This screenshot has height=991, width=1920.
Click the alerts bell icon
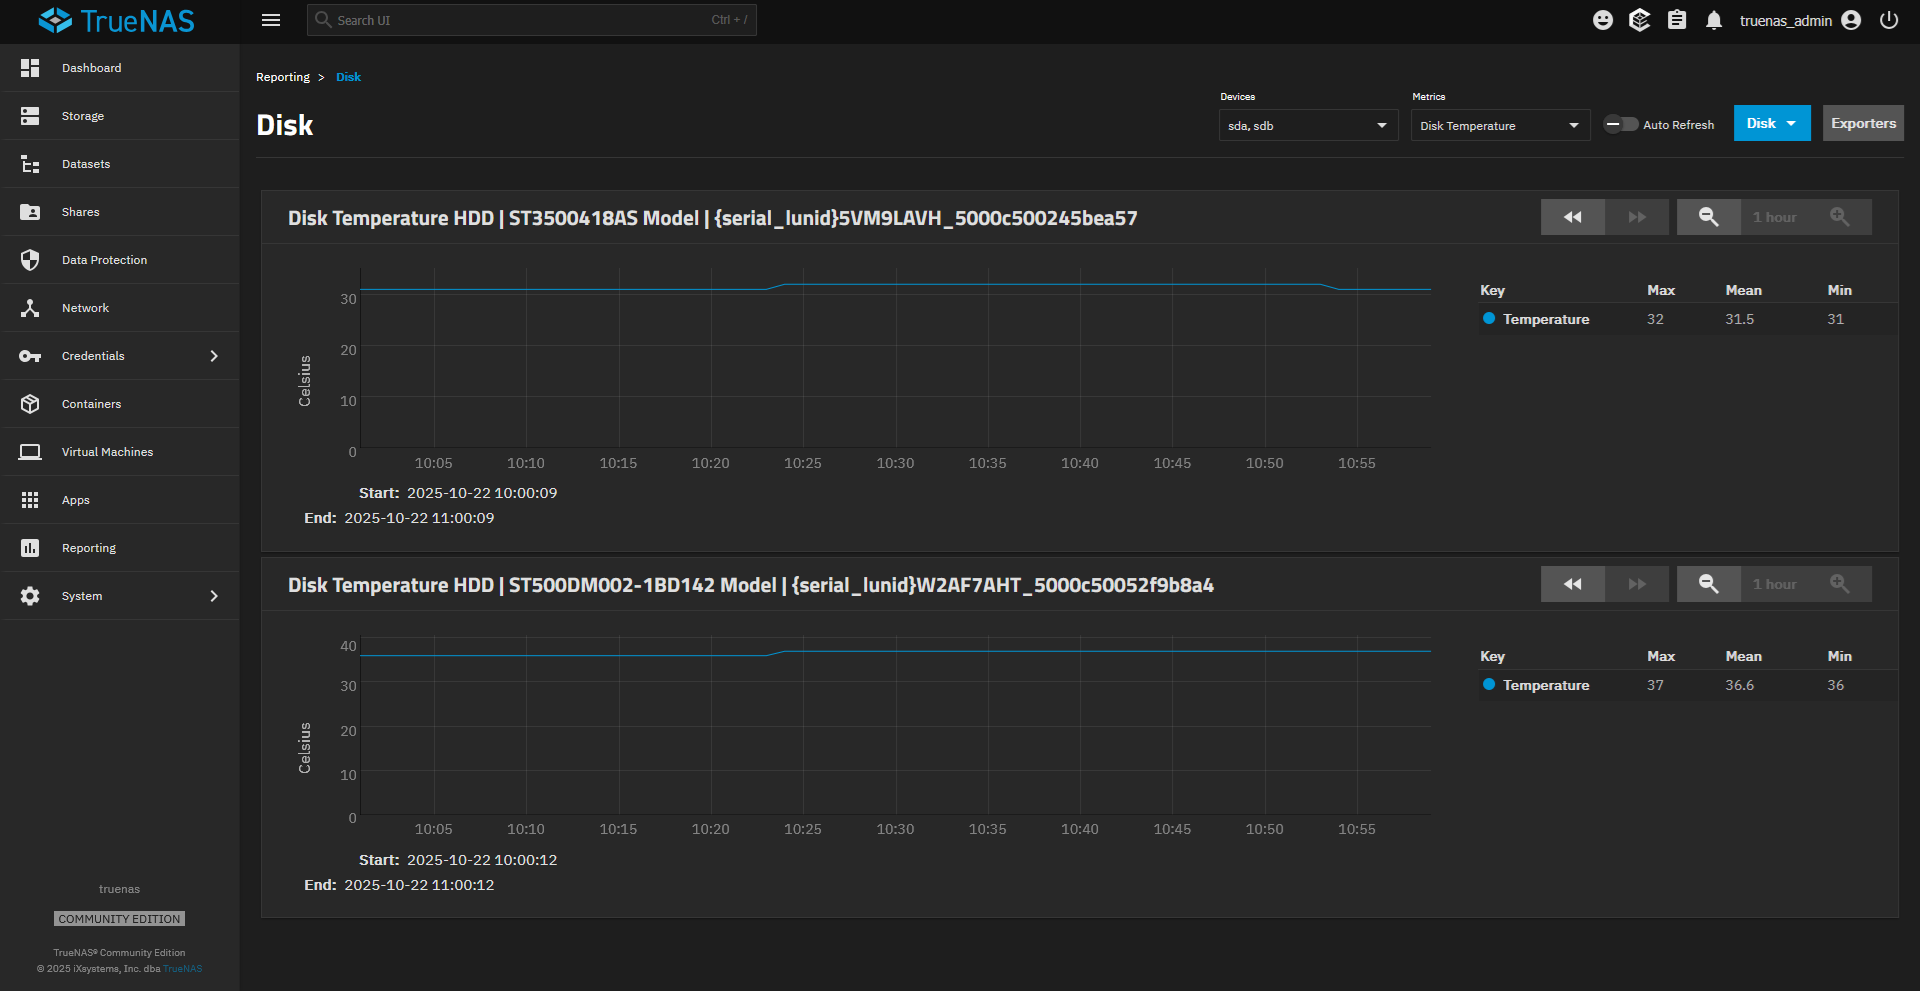click(x=1713, y=21)
